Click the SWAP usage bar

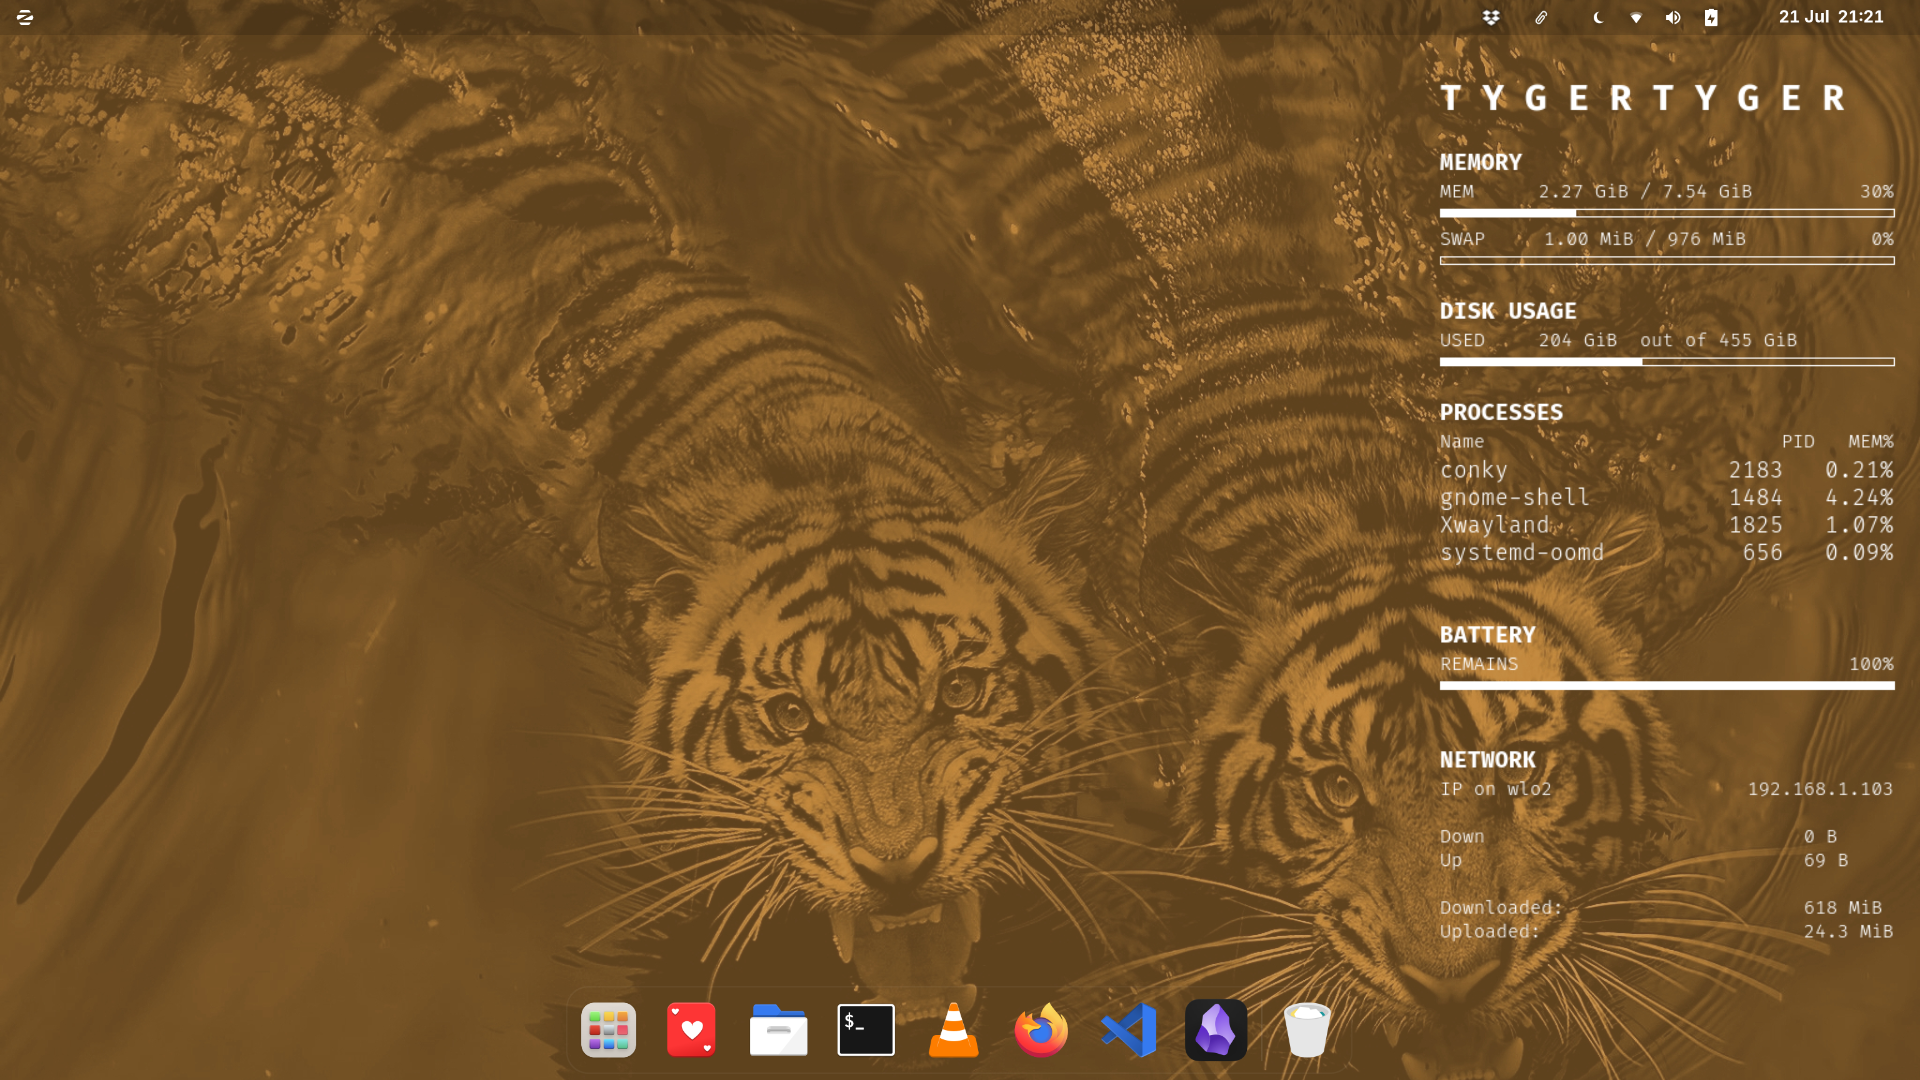pos(1667,261)
